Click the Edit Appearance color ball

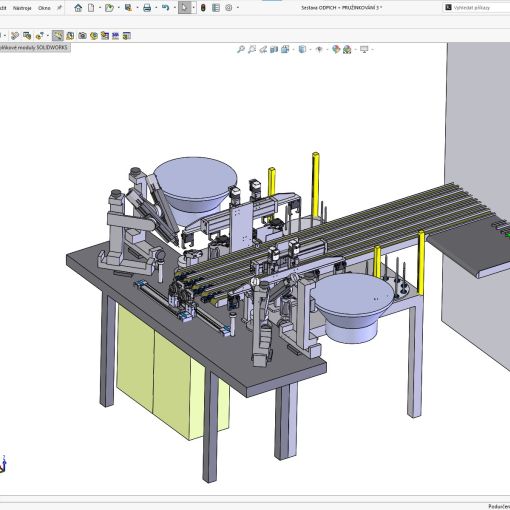[336, 50]
